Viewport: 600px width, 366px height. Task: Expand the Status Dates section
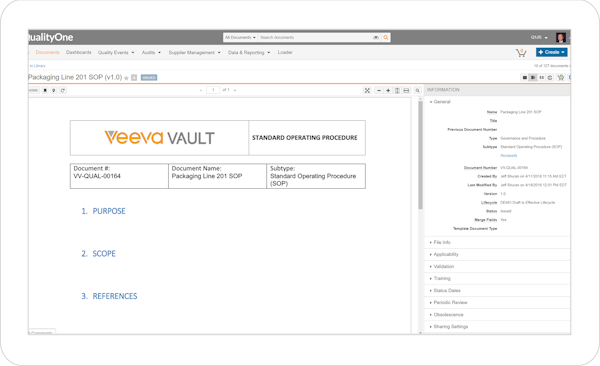pos(445,291)
